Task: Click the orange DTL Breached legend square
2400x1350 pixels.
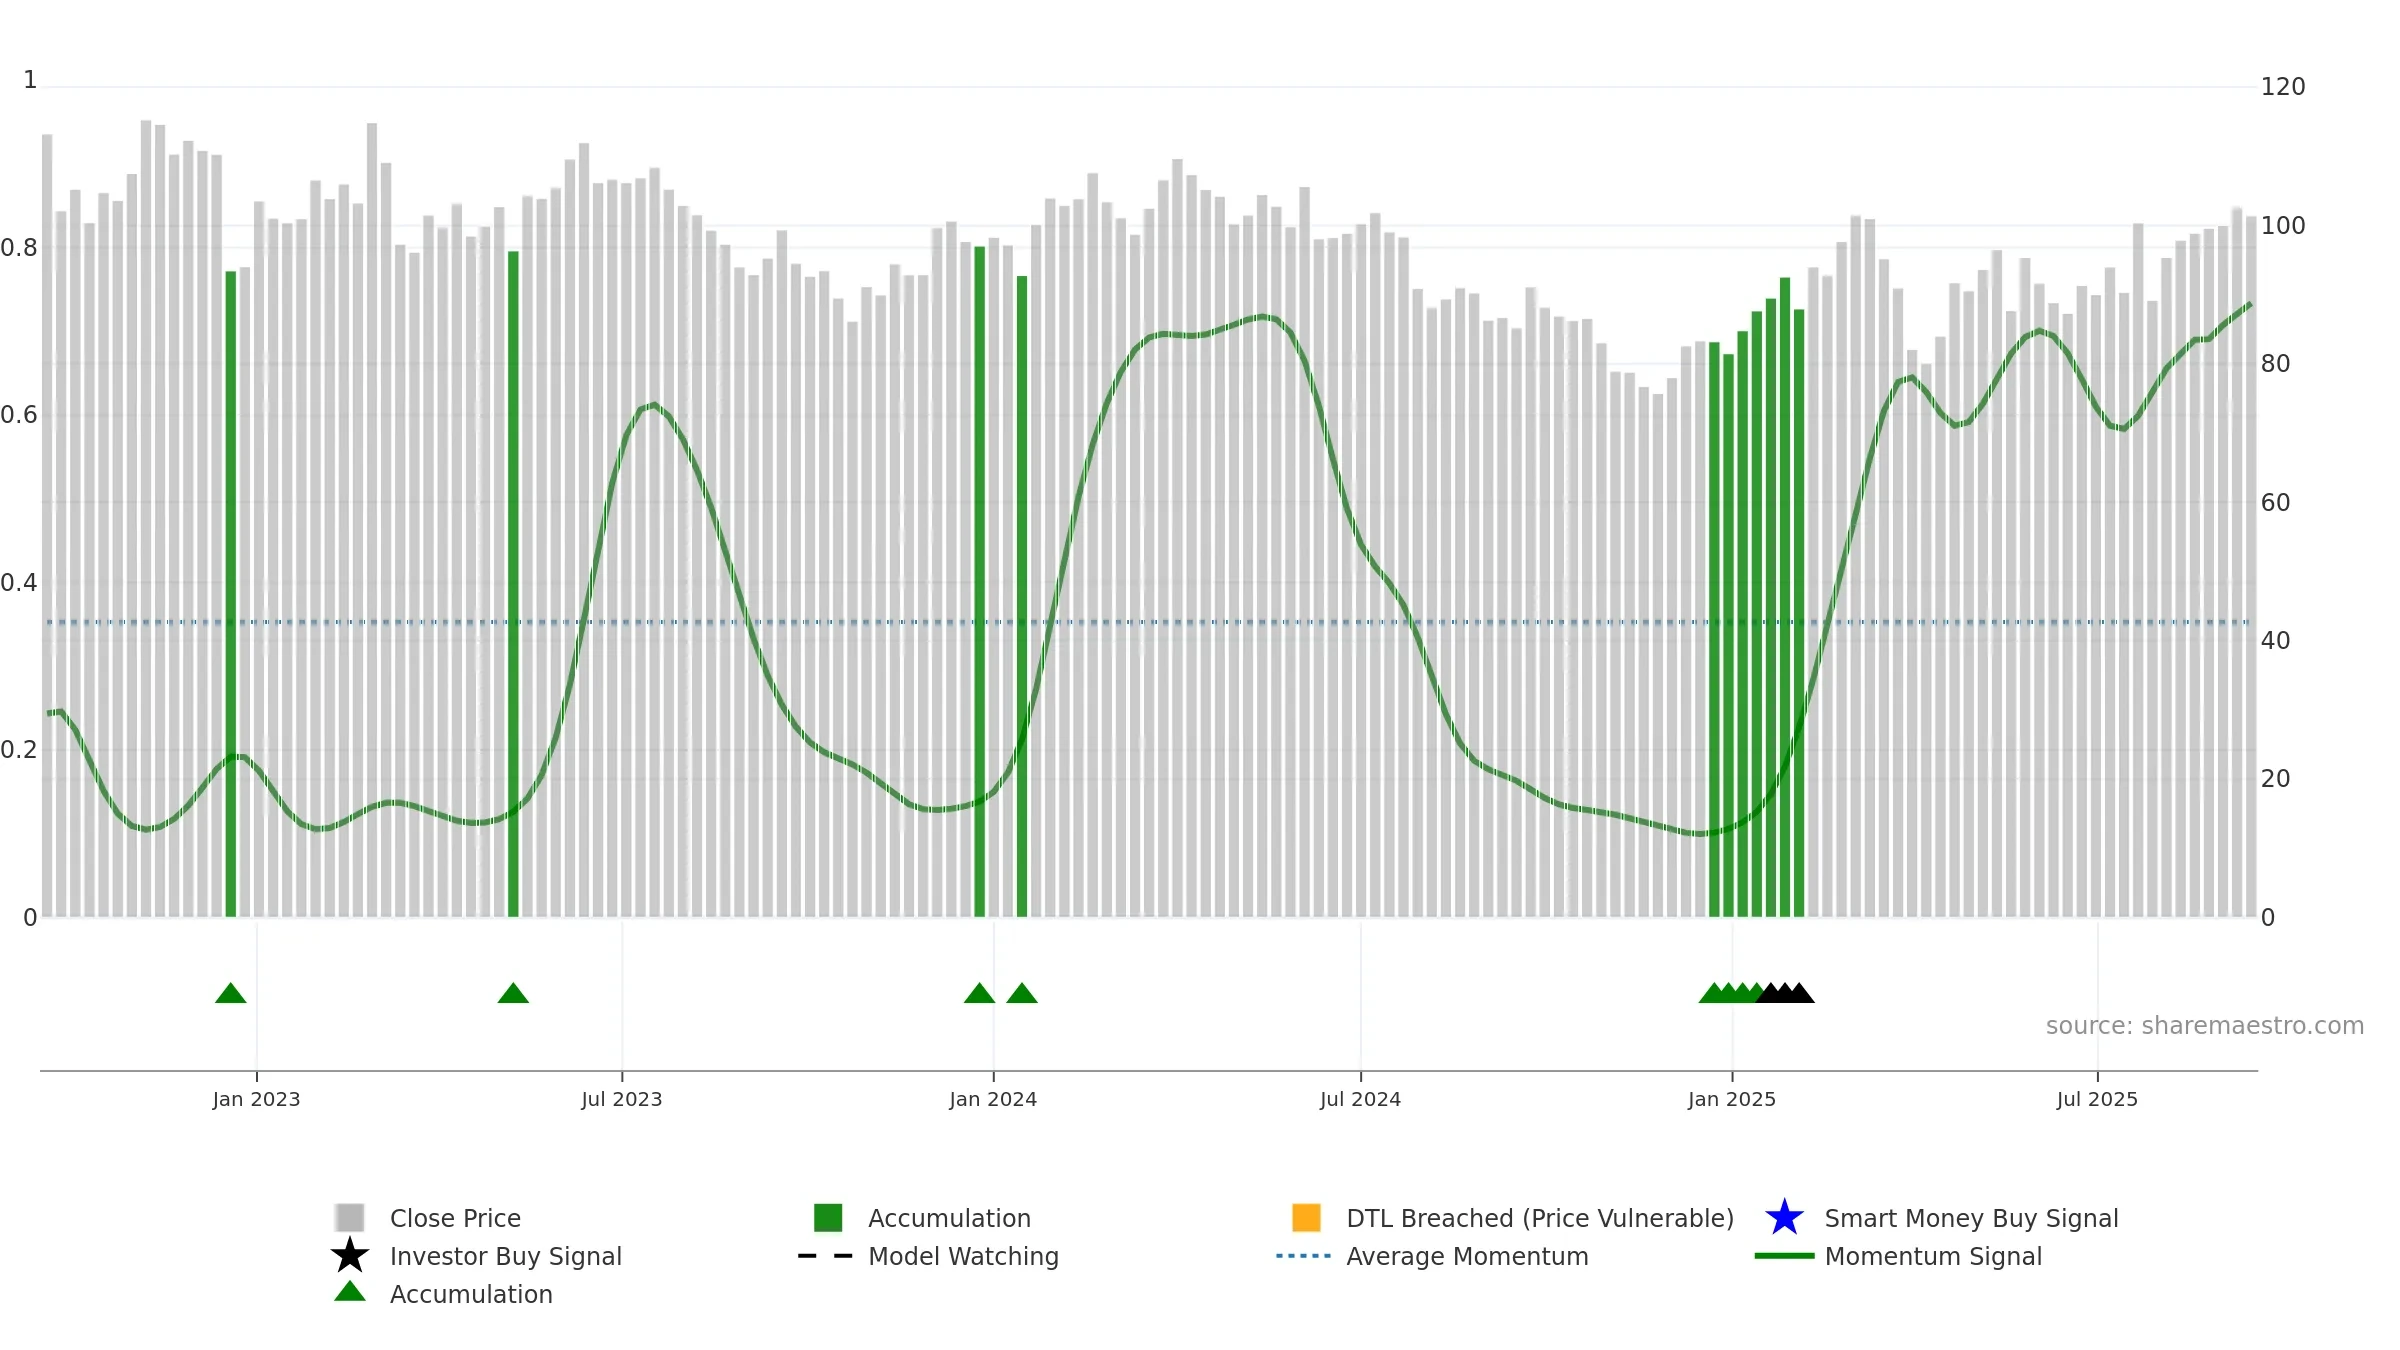Action: (1306, 1217)
